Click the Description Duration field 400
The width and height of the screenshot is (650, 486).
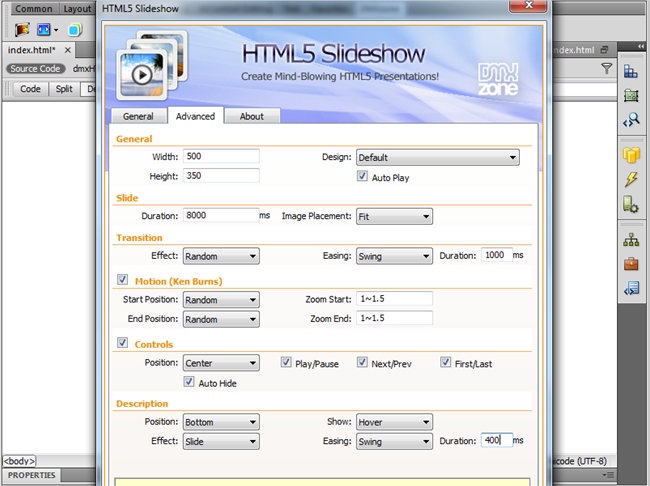tap(497, 440)
